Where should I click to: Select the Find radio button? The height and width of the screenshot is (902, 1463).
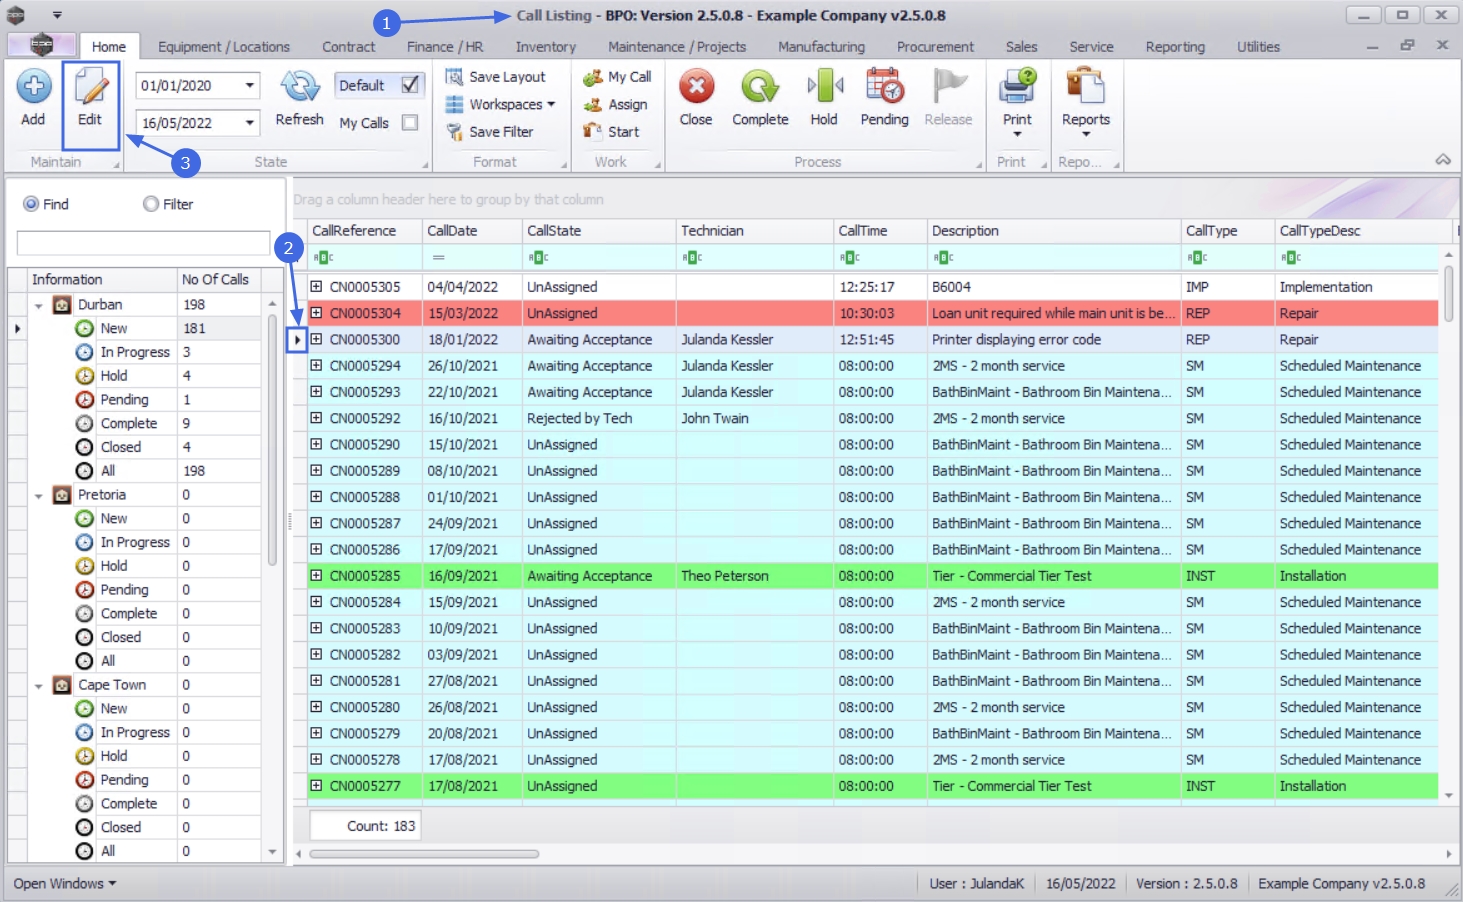pyautogui.click(x=31, y=204)
